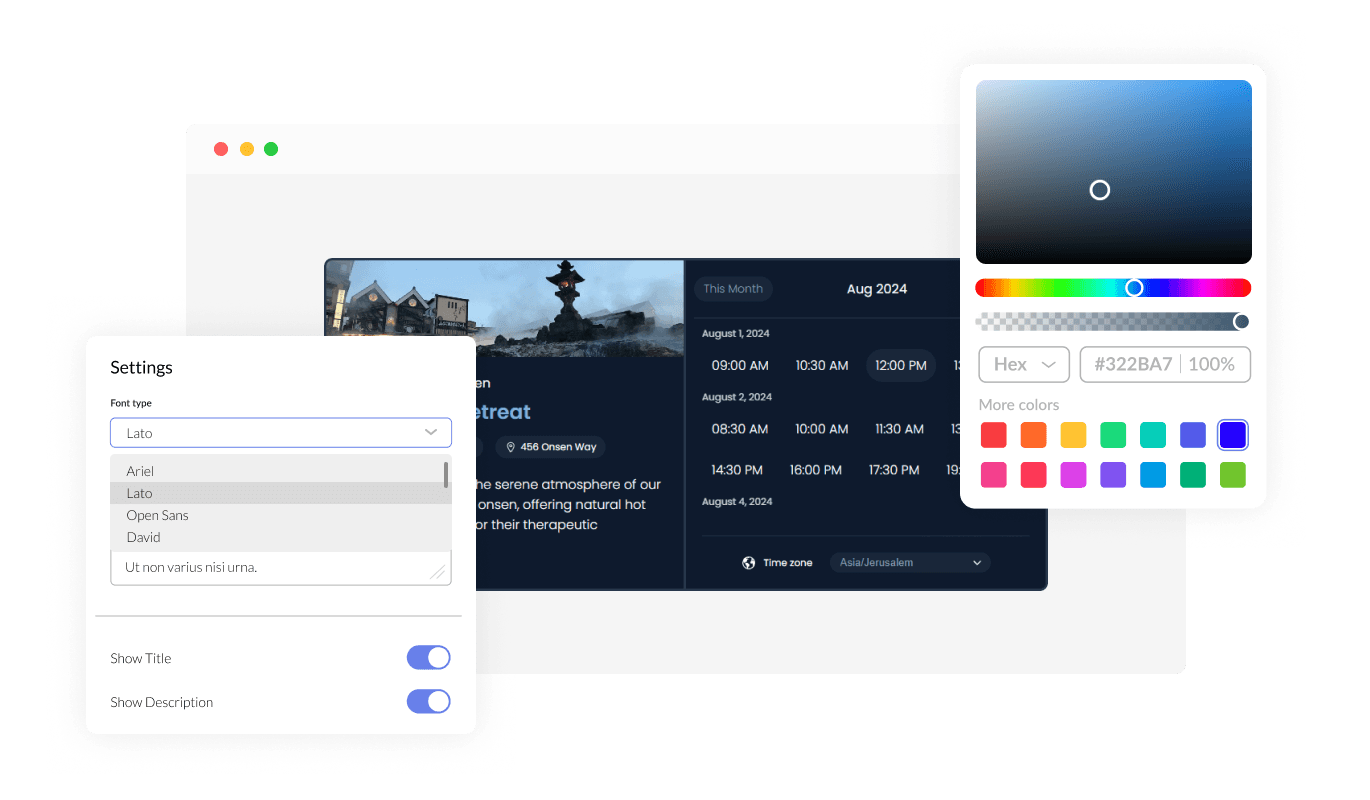
Task: Choose the David font option
Action: 144,537
